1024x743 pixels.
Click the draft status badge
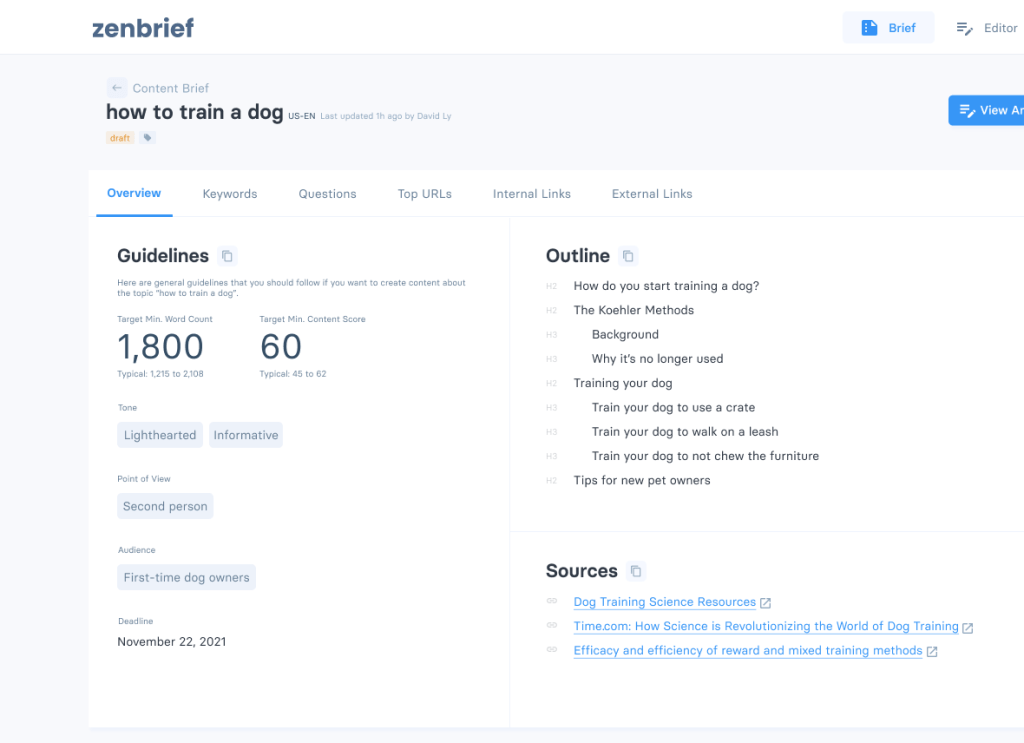pos(120,138)
